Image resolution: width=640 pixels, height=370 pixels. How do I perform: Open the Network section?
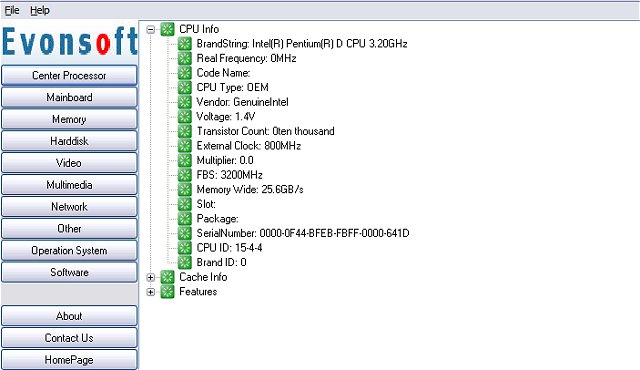tap(69, 207)
